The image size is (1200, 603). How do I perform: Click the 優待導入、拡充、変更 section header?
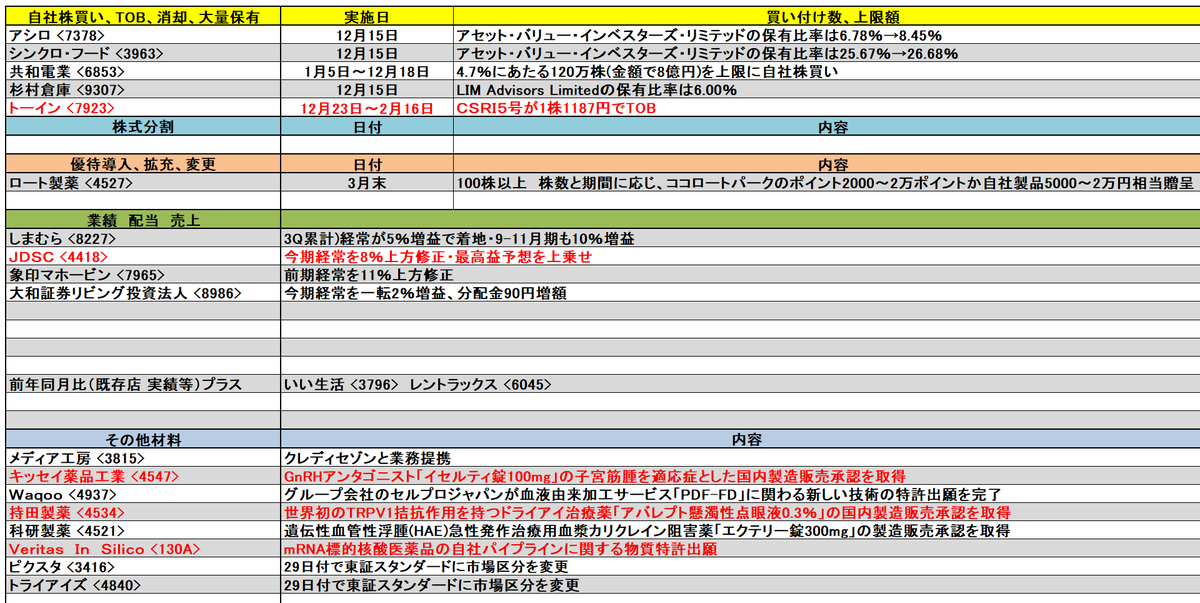[x=143, y=164]
